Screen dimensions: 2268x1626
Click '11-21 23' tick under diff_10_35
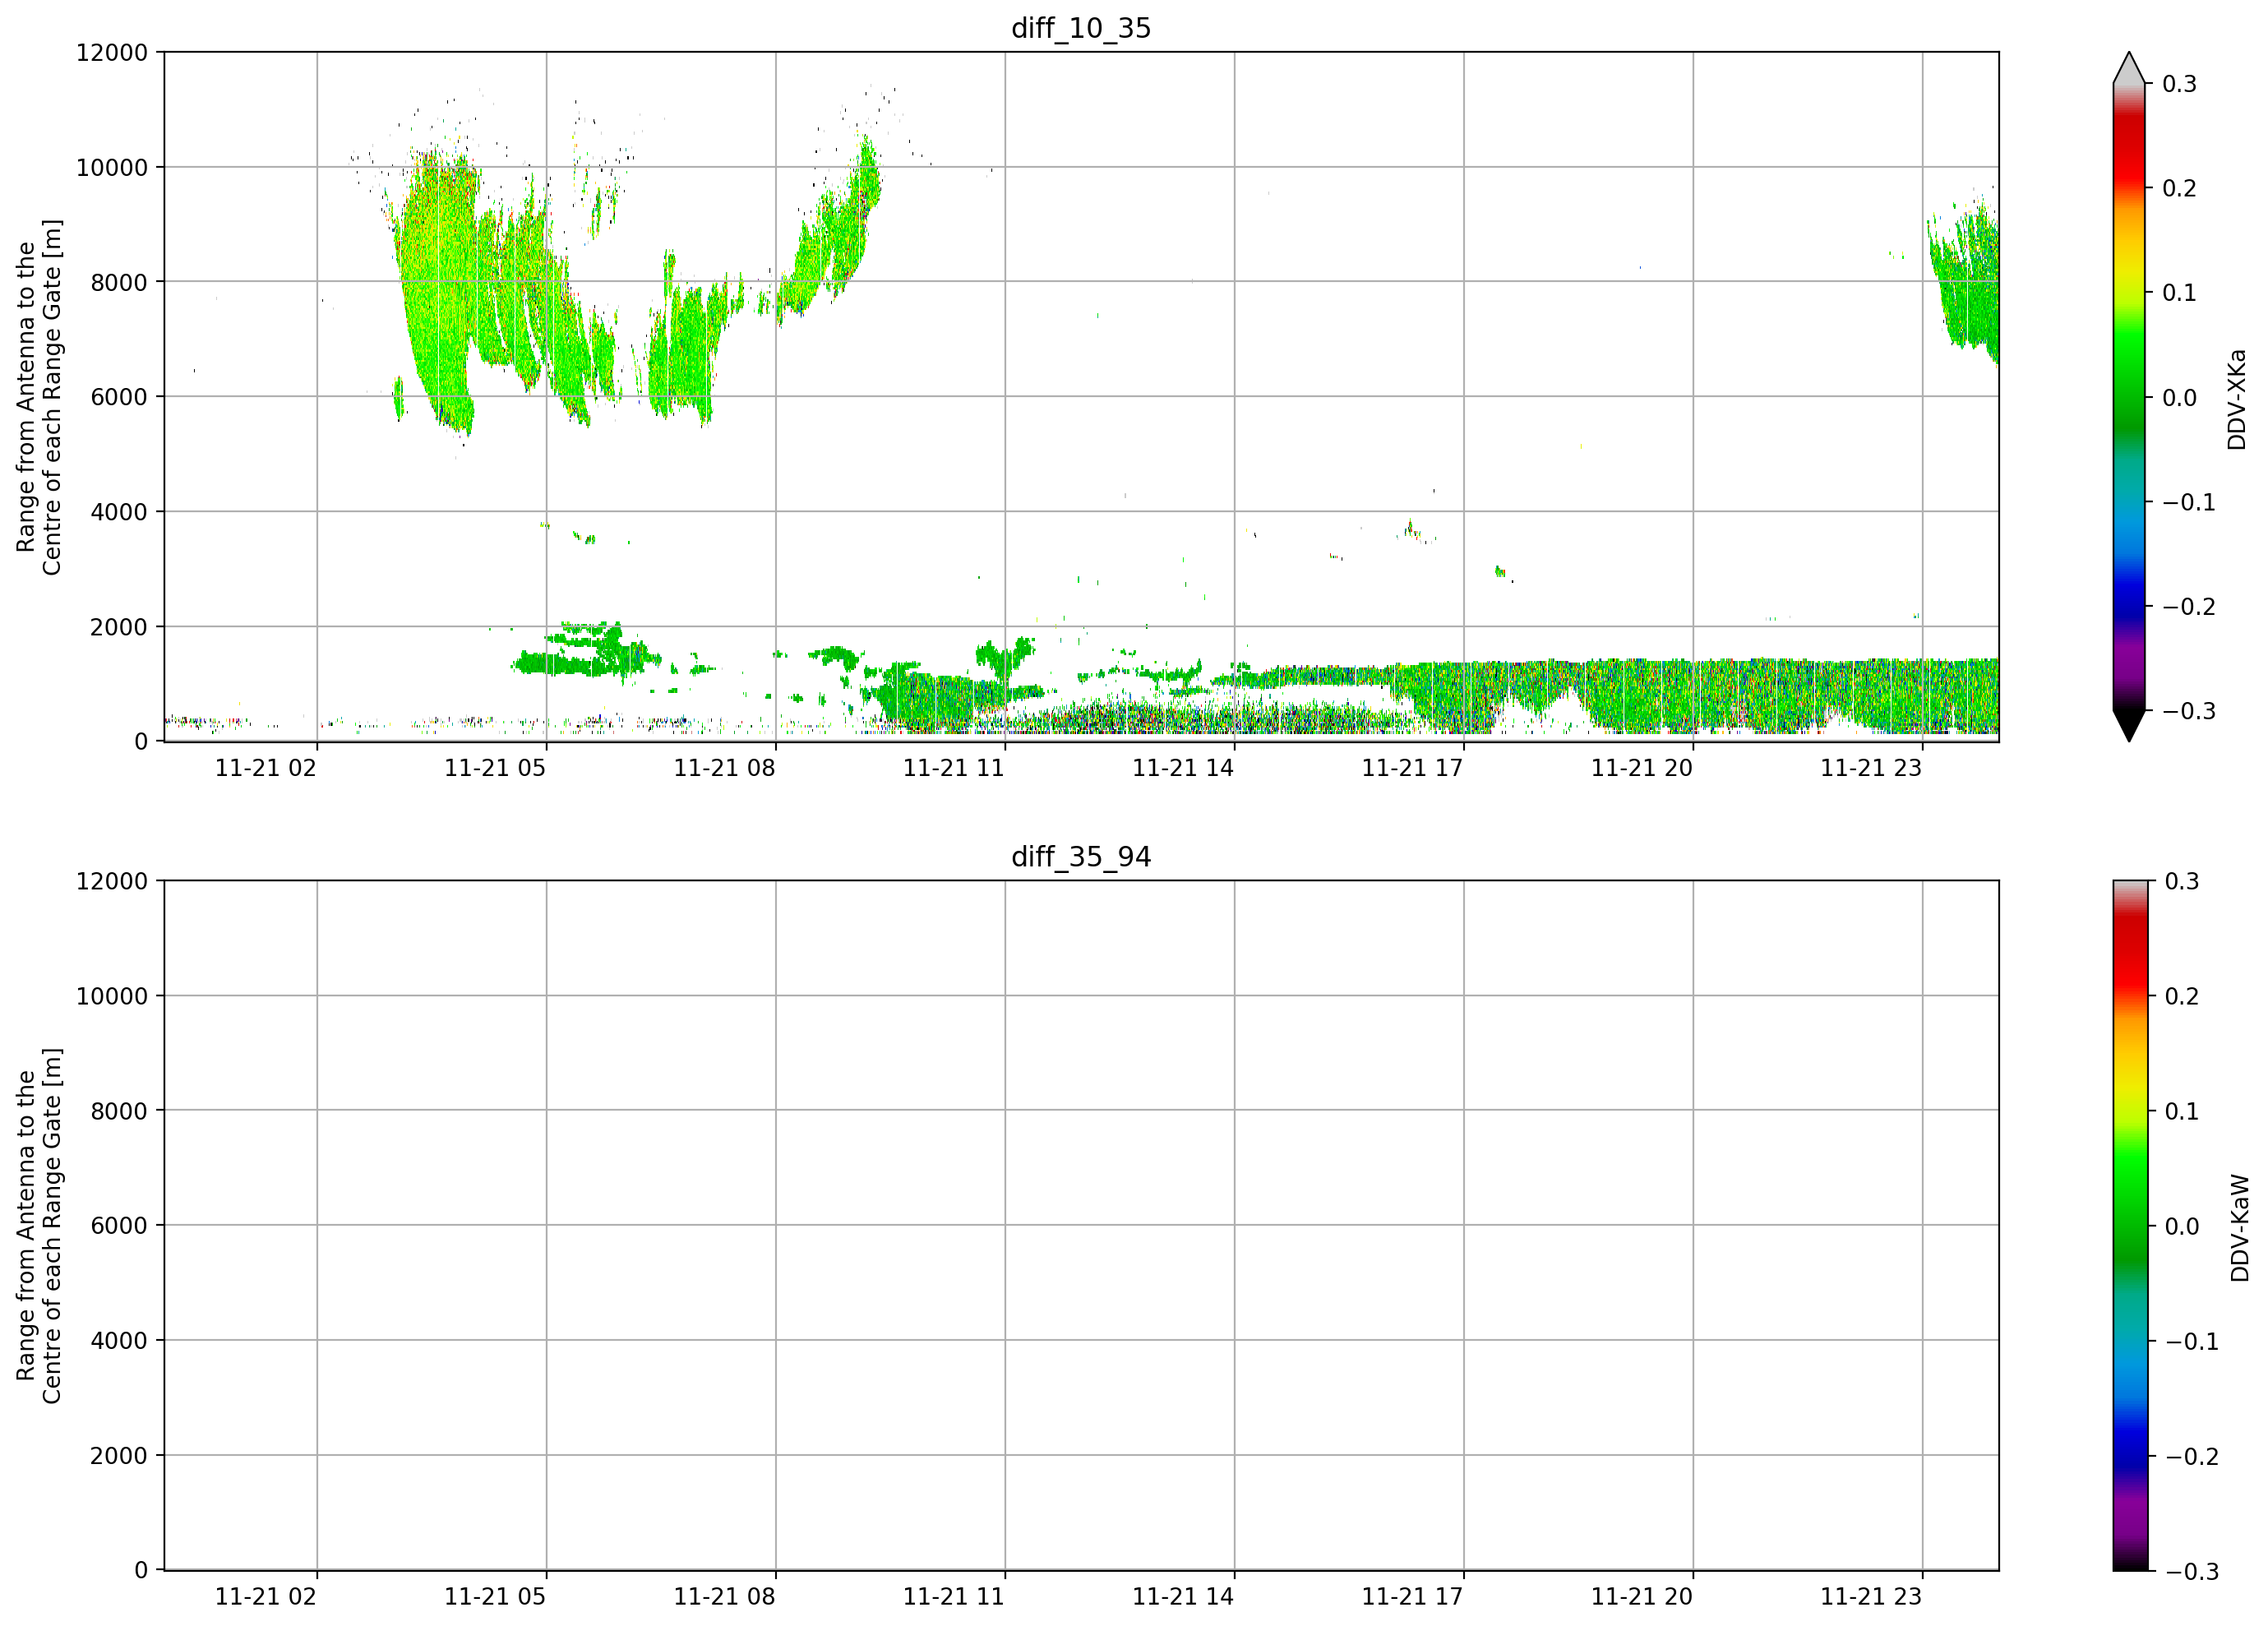click(x=1871, y=768)
